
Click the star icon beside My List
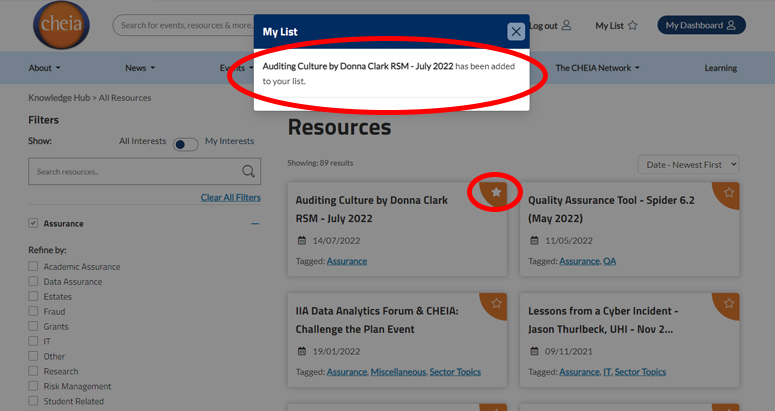(x=633, y=25)
